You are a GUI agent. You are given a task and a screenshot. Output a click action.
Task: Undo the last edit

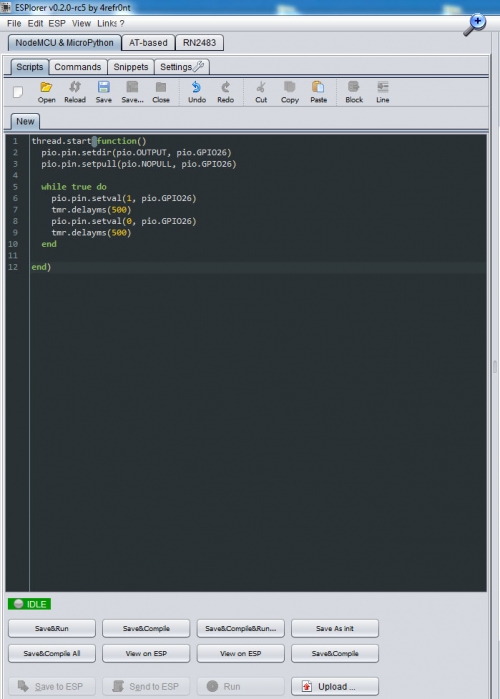pos(197,92)
